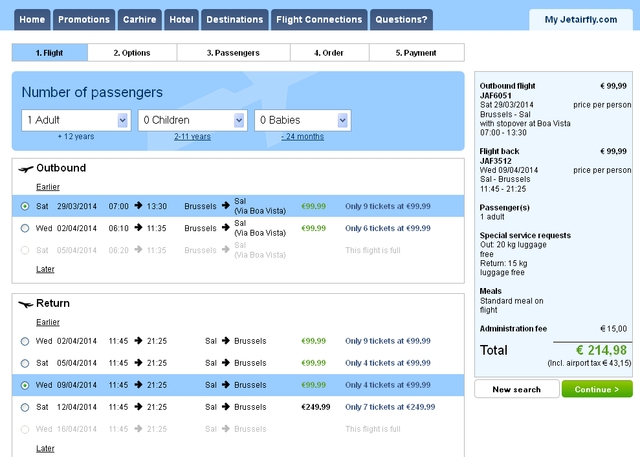The width and height of the screenshot is (640, 457).
Task: Open the Children count dropdown
Action: point(193,120)
